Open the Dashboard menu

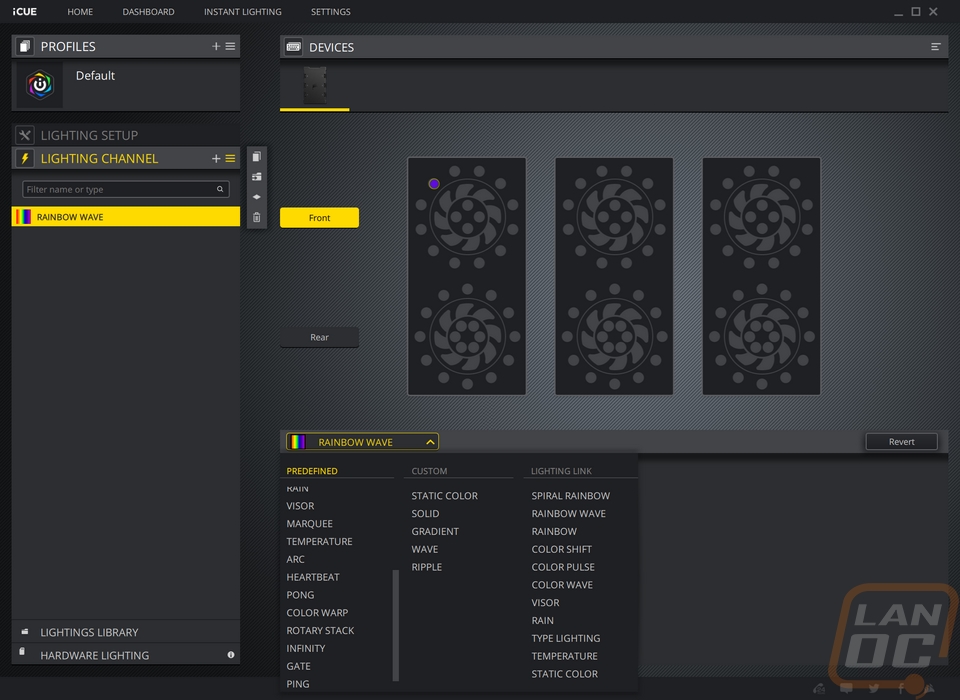[148, 12]
